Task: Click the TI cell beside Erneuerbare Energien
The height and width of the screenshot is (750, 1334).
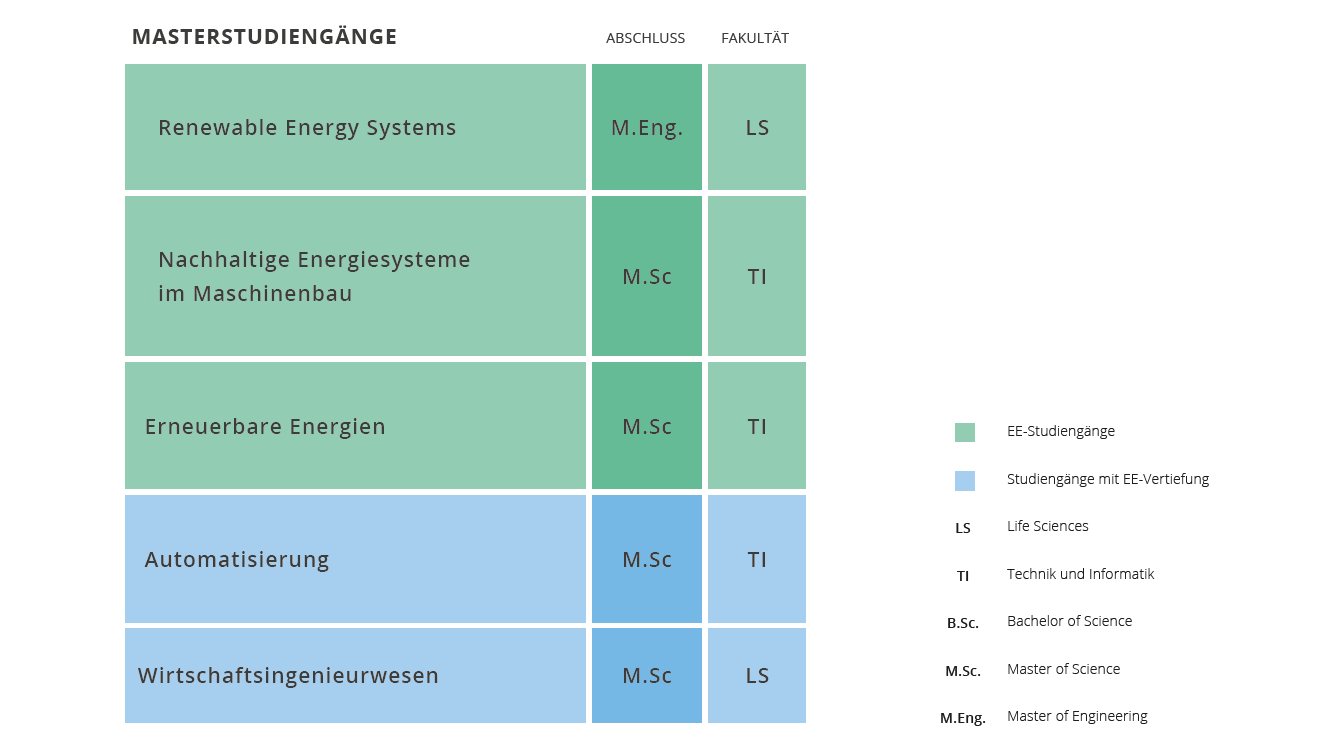Action: point(757,426)
